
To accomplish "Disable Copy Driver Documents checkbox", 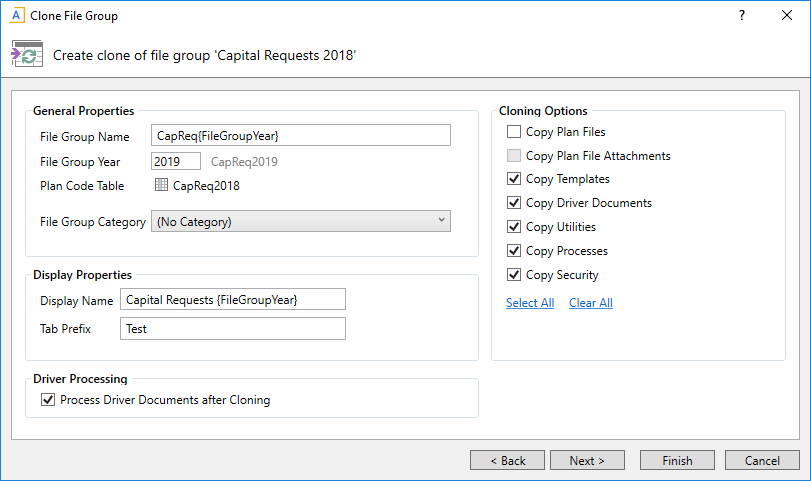I will coord(514,204).
